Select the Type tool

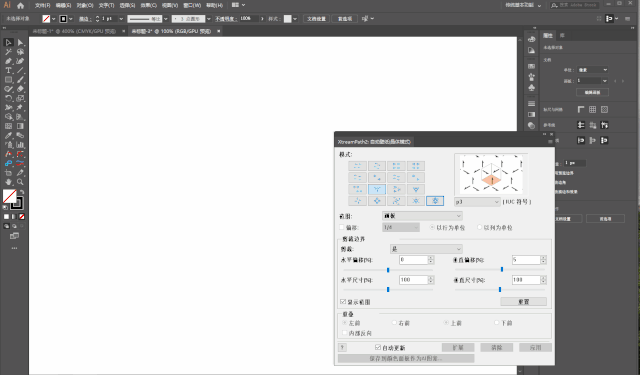pyautogui.click(x=8, y=70)
